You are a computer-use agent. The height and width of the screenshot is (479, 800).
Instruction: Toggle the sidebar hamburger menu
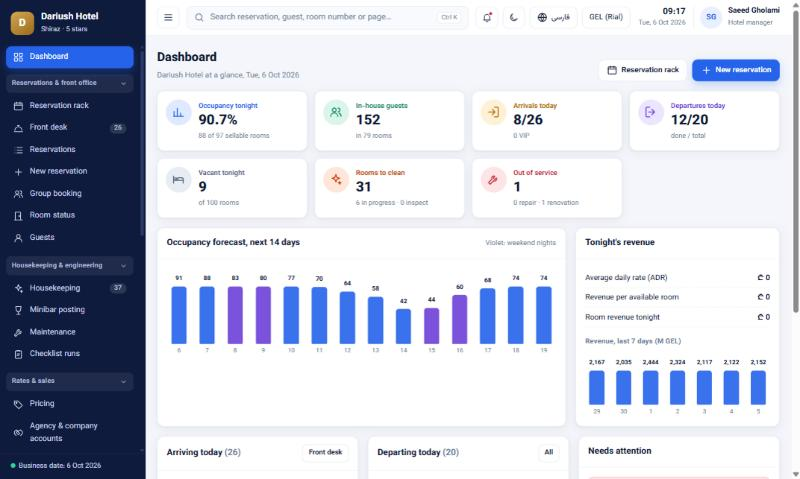coord(168,17)
